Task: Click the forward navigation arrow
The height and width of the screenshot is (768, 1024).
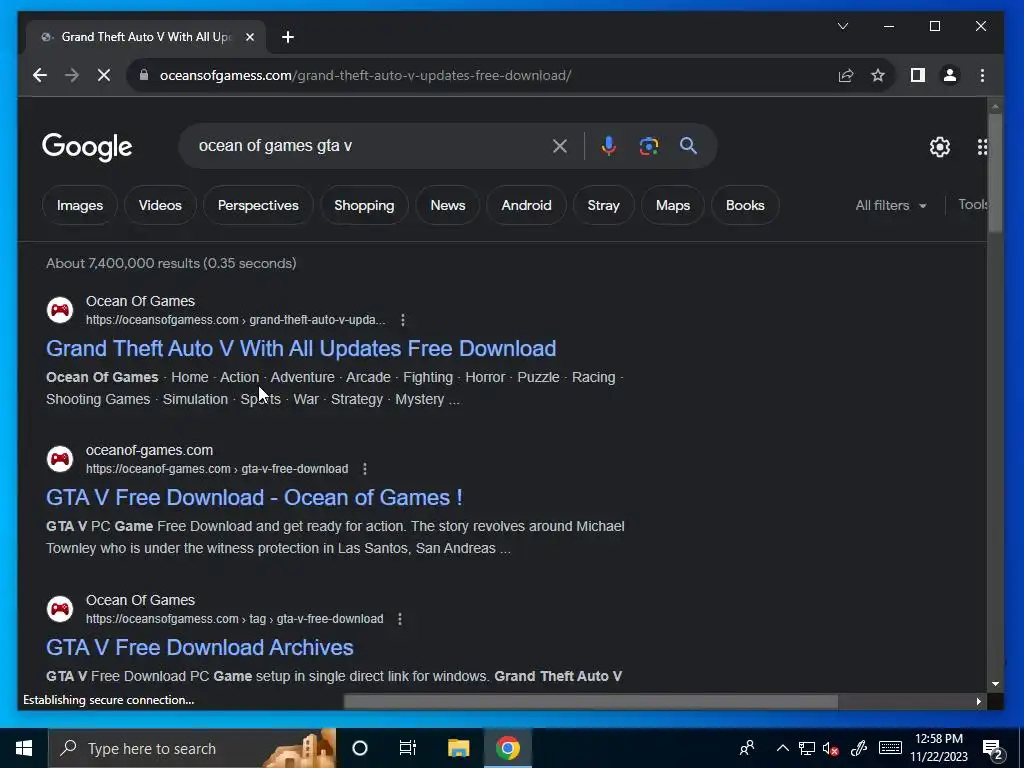Action: pos(72,75)
